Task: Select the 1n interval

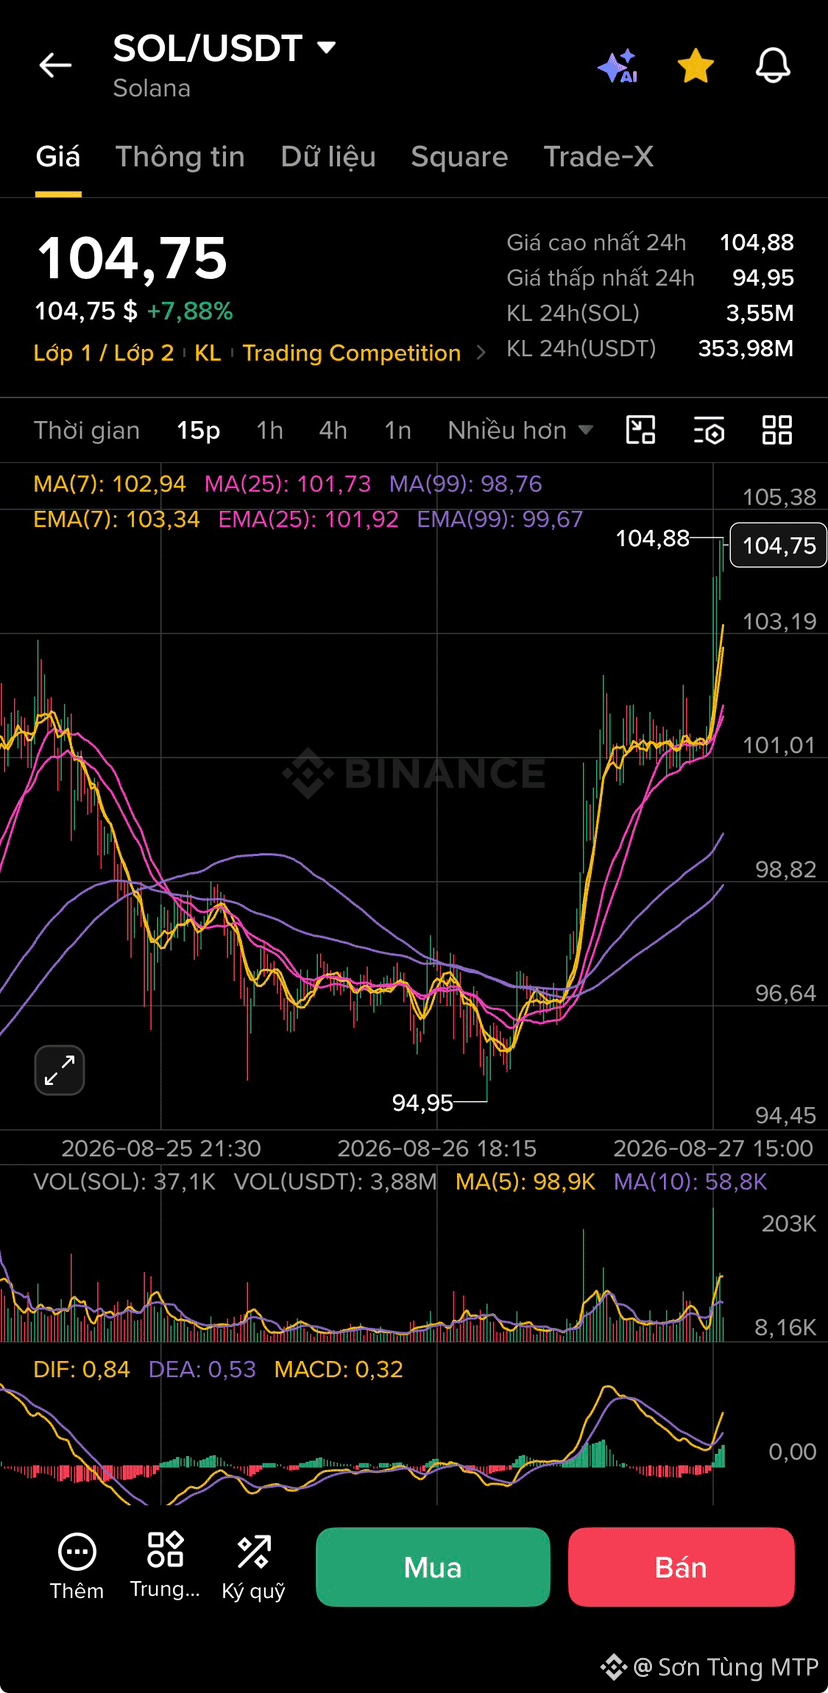Action: (398, 431)
